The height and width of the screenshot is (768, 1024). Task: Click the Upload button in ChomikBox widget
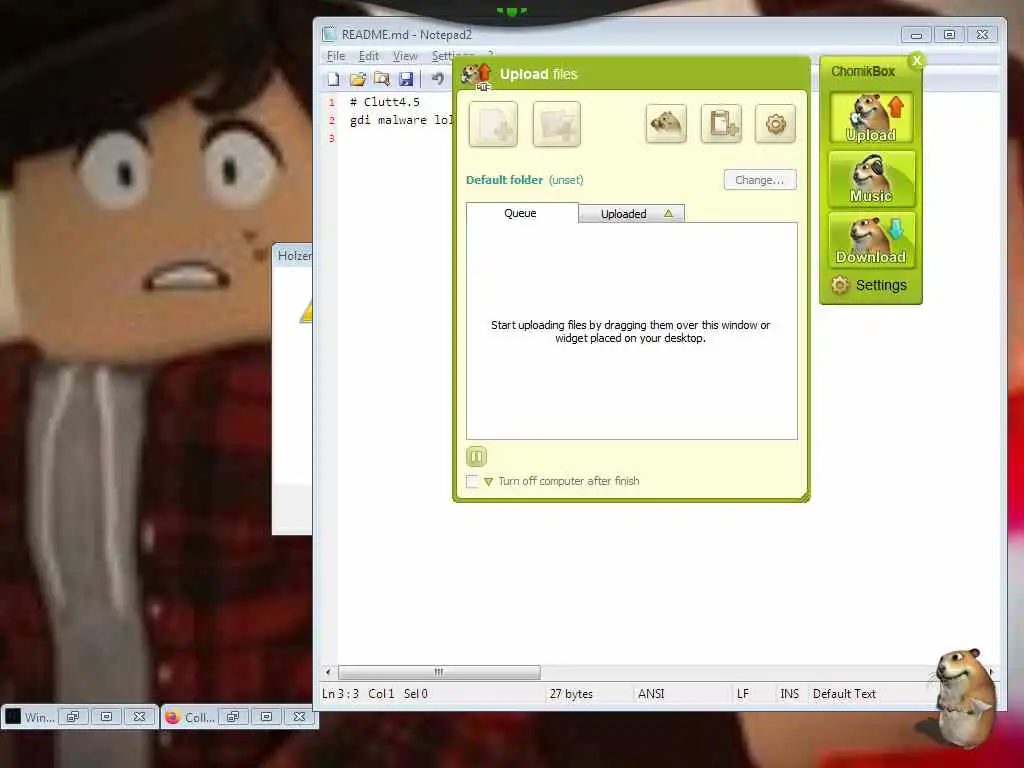tap(871, 118)
